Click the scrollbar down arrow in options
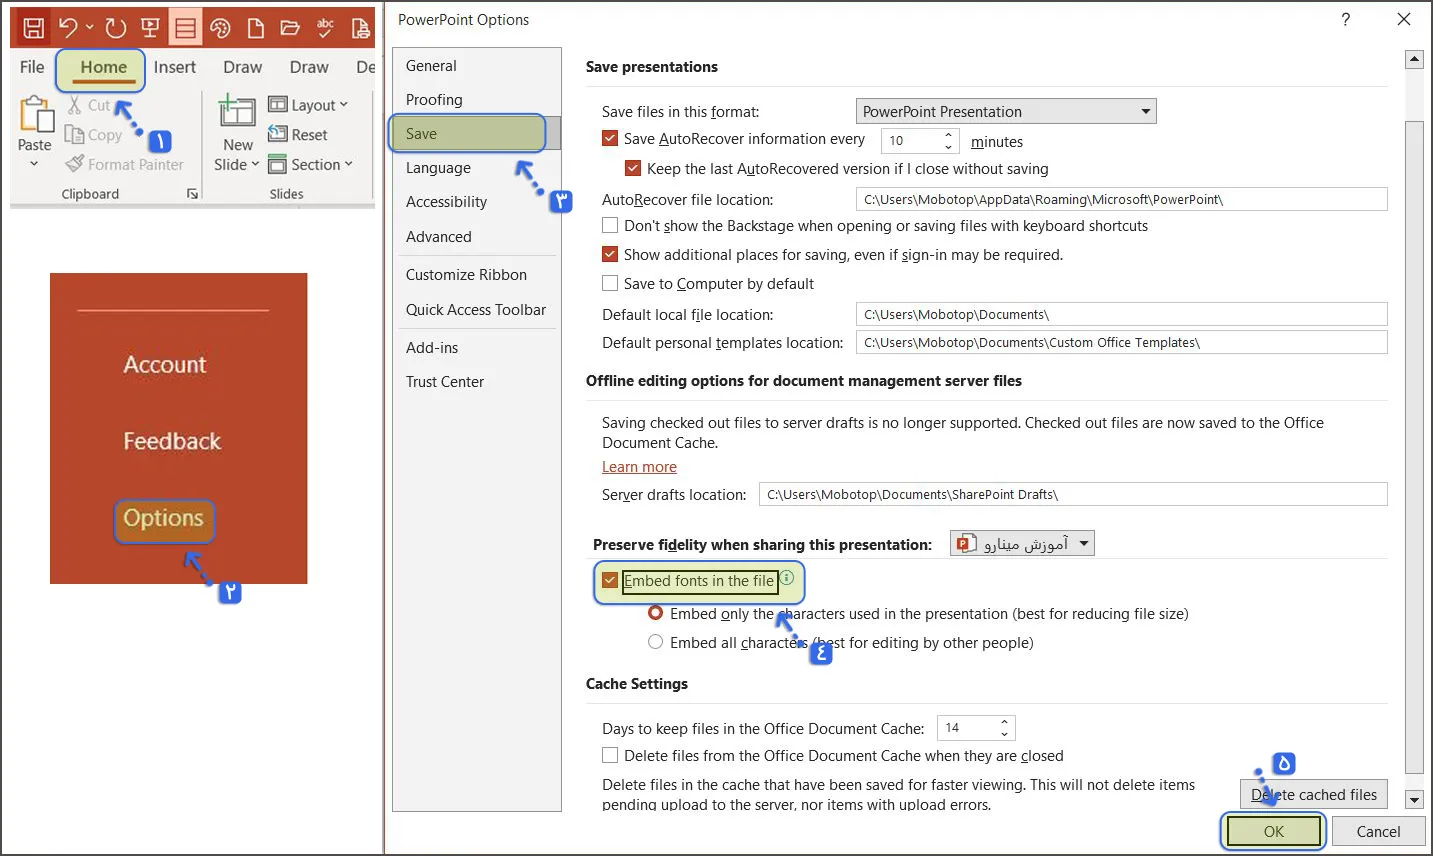1433x856 pixels. [x=1414, y=799]
